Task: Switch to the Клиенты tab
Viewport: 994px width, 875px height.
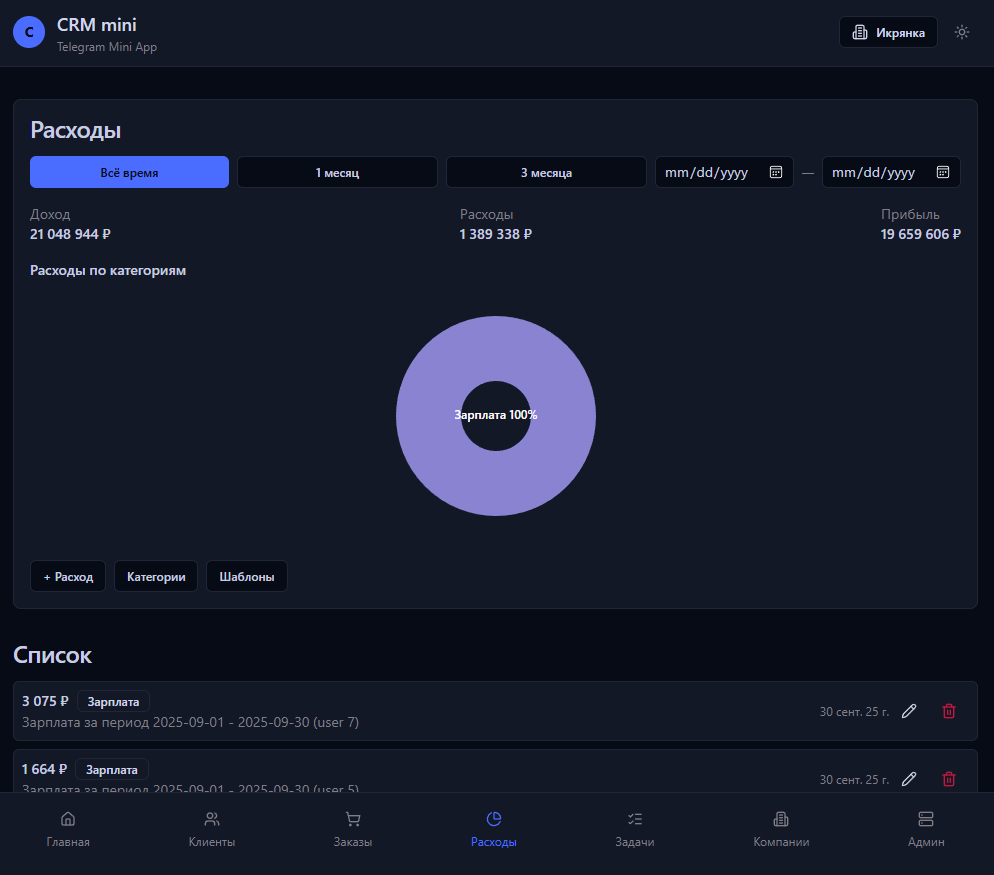Action: (x=212, y=829)
